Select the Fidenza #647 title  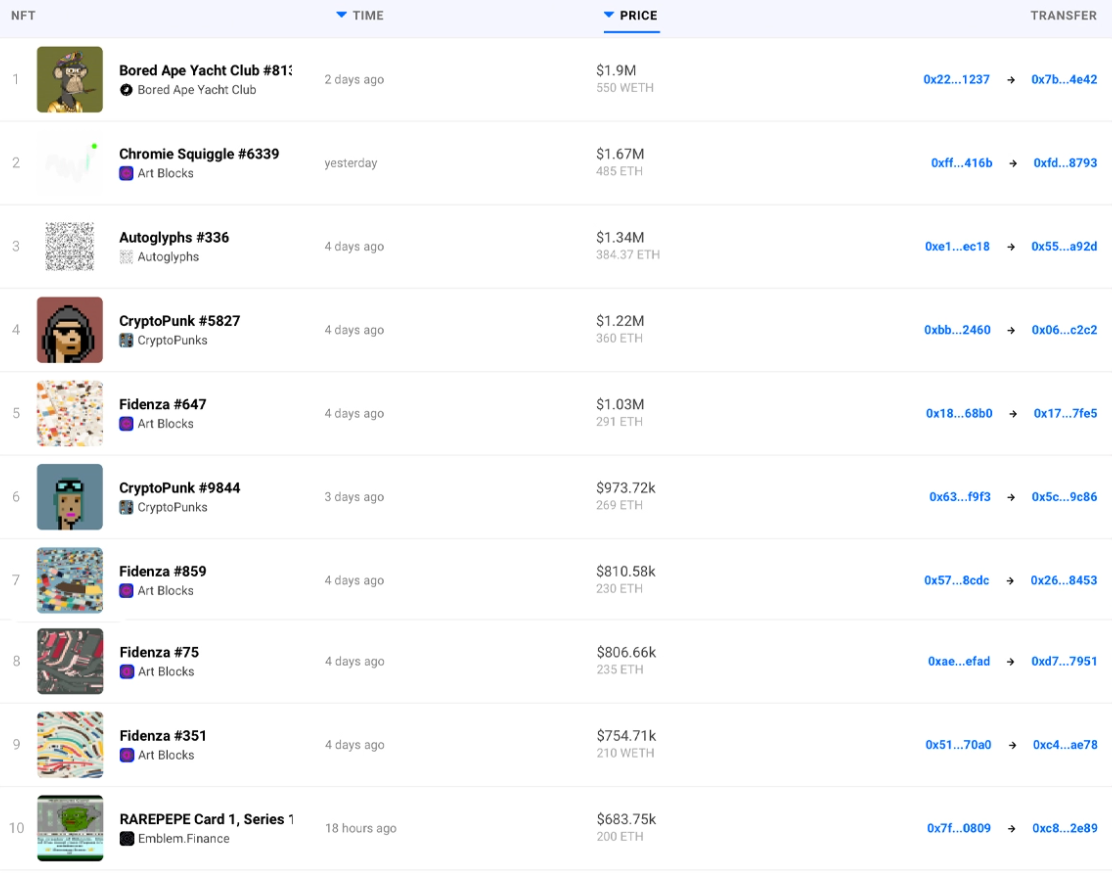[163, 404]
